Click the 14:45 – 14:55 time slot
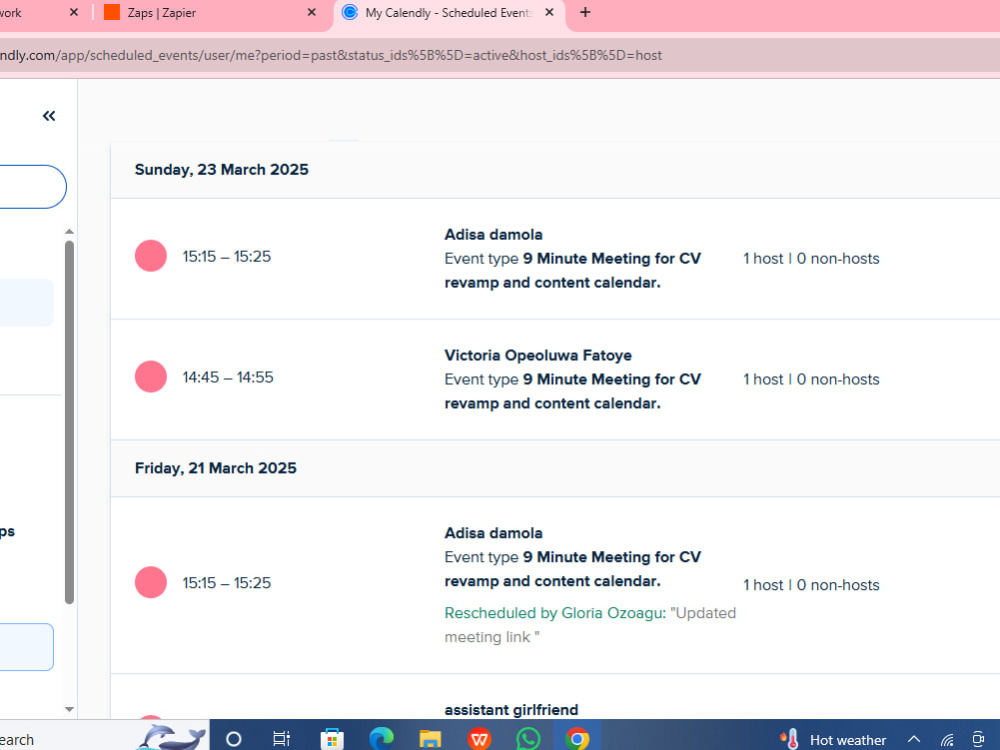1000x750 pixels. [228, 377]
